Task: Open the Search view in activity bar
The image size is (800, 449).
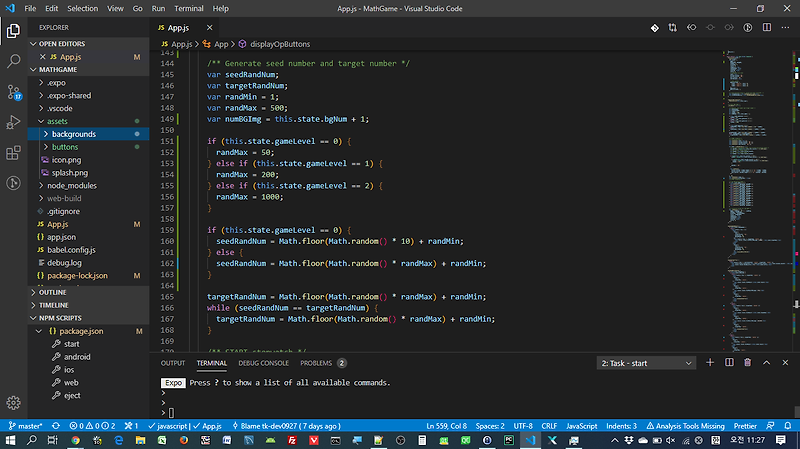Action: point(14,61)
